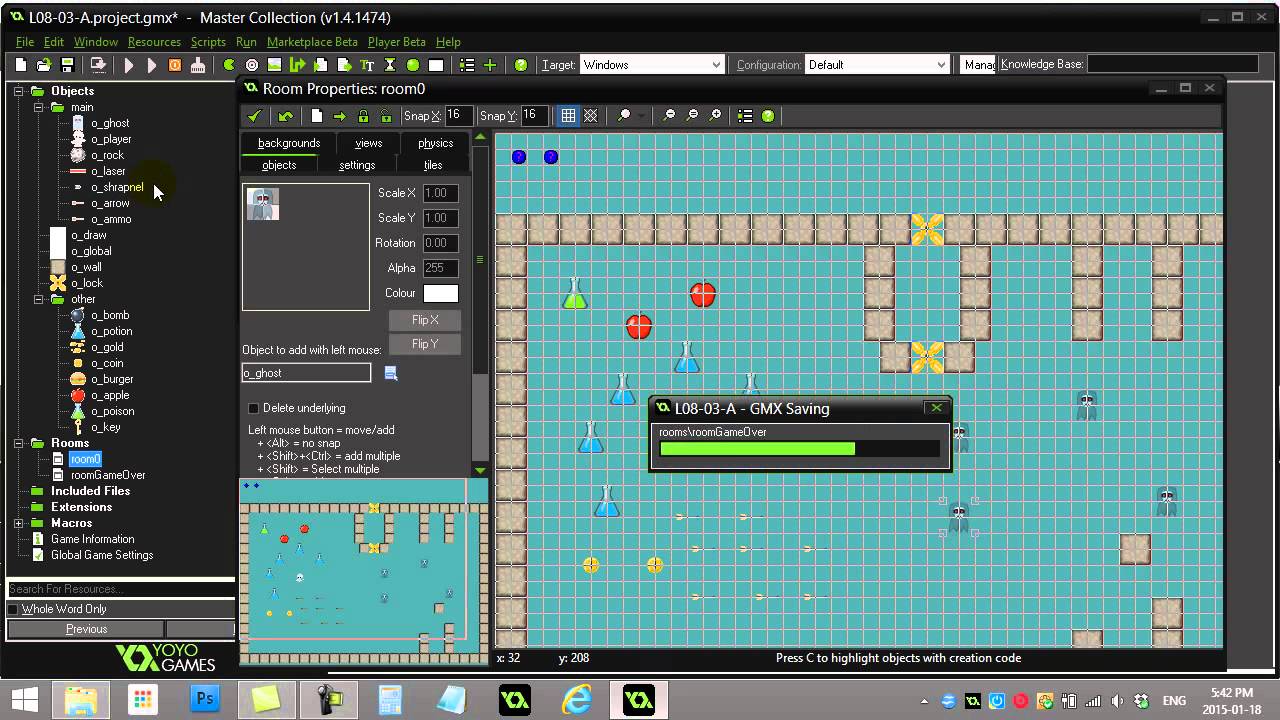Open Global Game Settings tree item
1280x720 pixels.
tap(102, 555)
